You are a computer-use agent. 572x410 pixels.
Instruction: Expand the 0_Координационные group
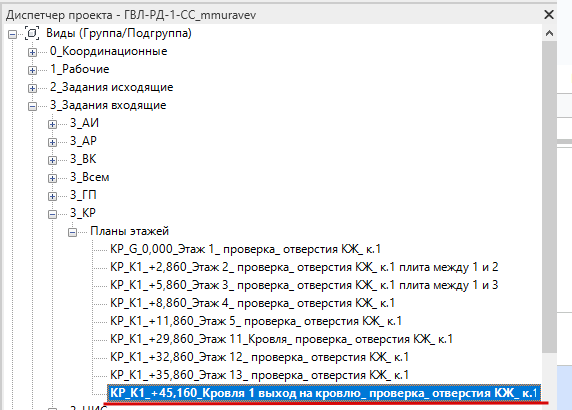pos(32,52)
